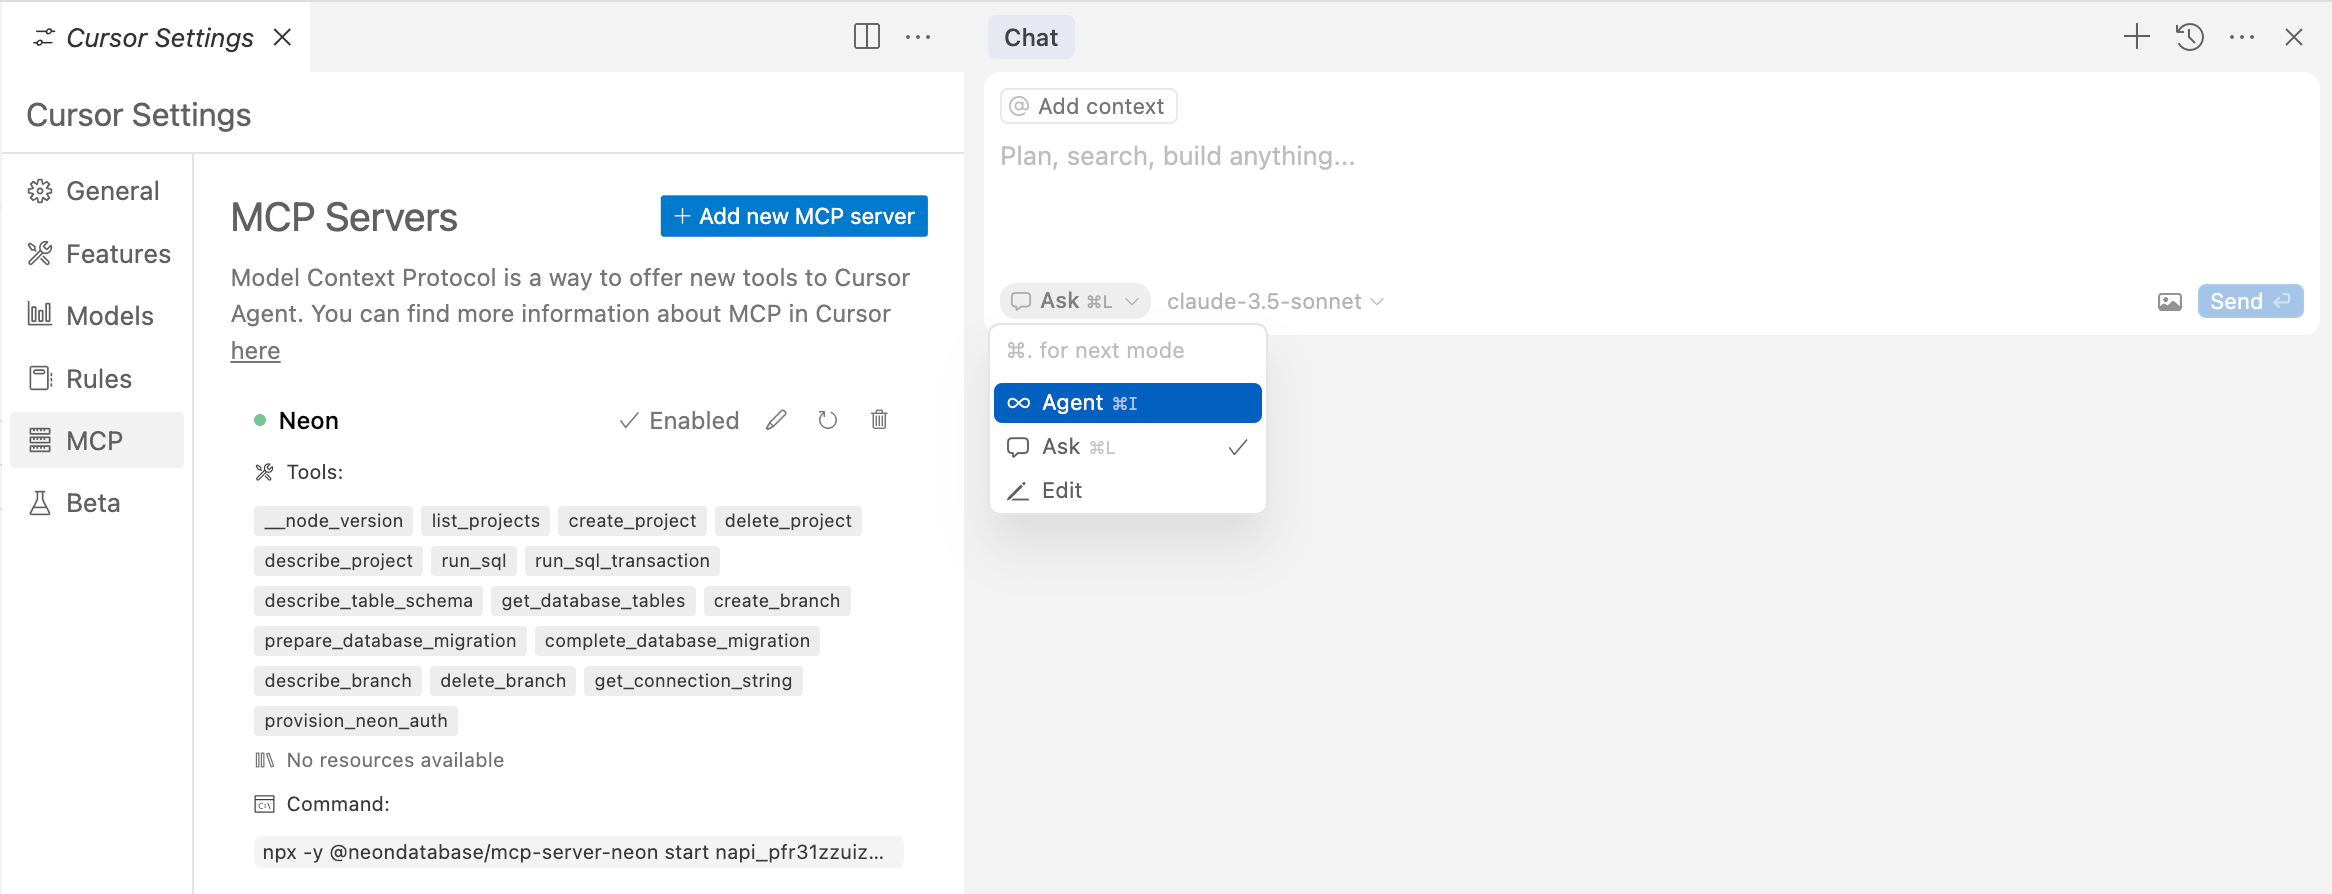The height and width of the screenshot is (894, 2332).
Task: Click the split editor layout icon
Action: pyautogui.click(x=866, y=37)
